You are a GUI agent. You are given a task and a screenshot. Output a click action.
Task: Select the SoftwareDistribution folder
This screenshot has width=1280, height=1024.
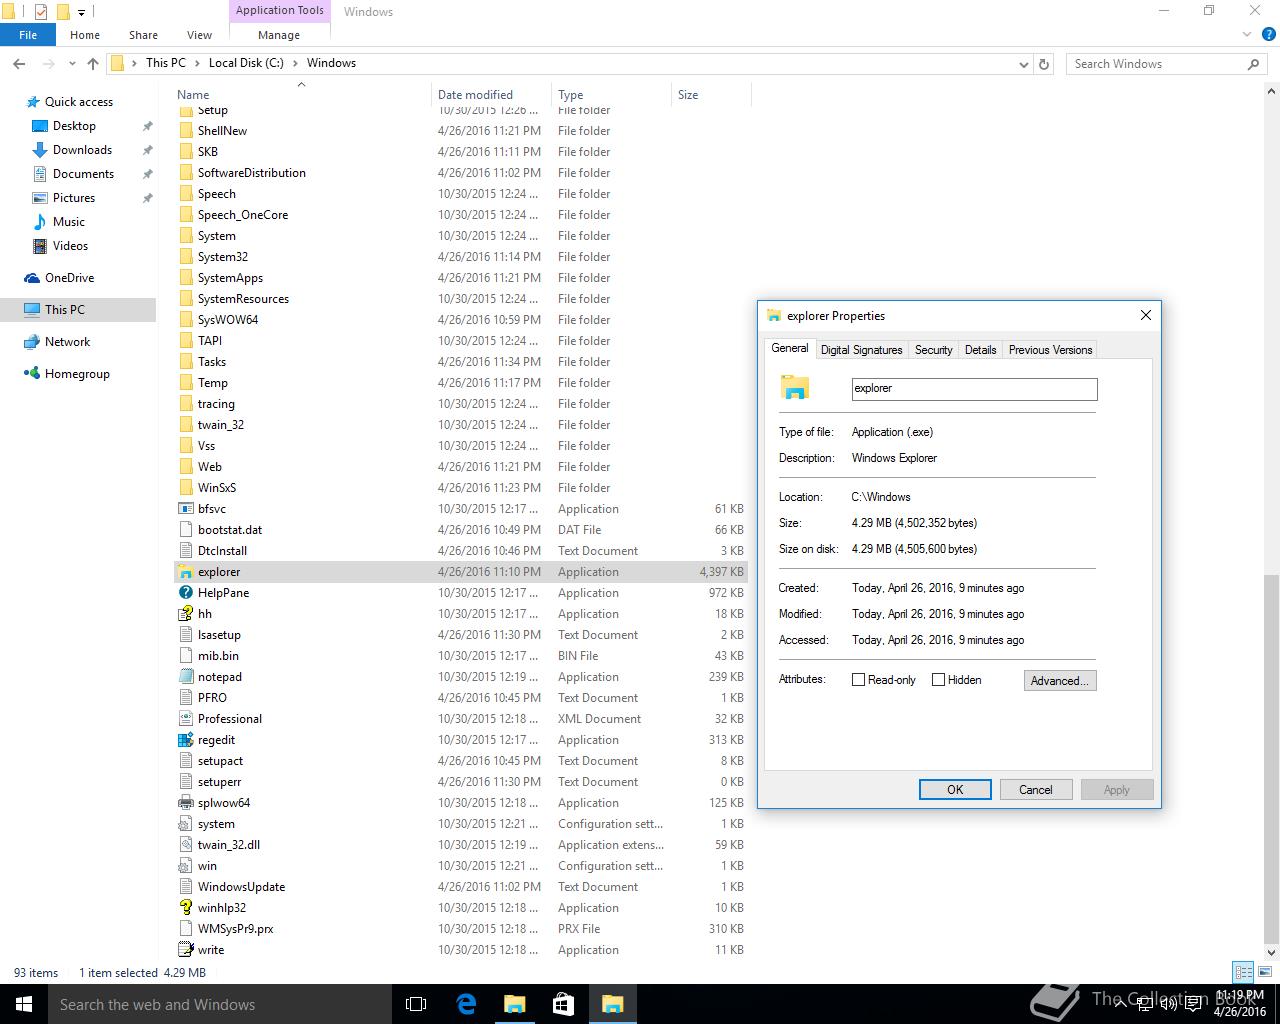pos(461,173)
